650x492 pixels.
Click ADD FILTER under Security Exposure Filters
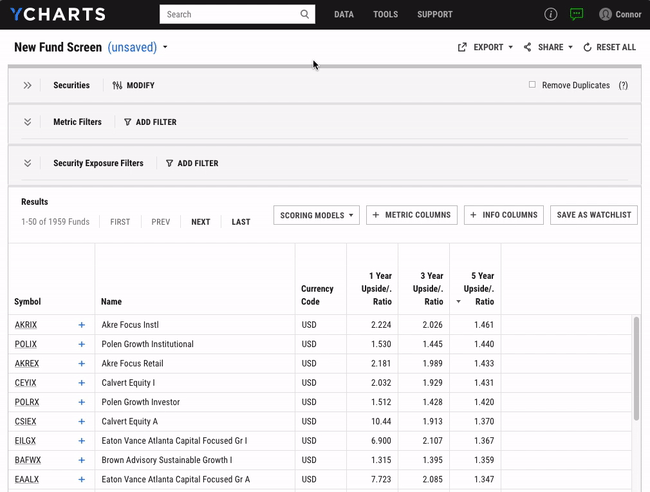click(x=192, y=163)
